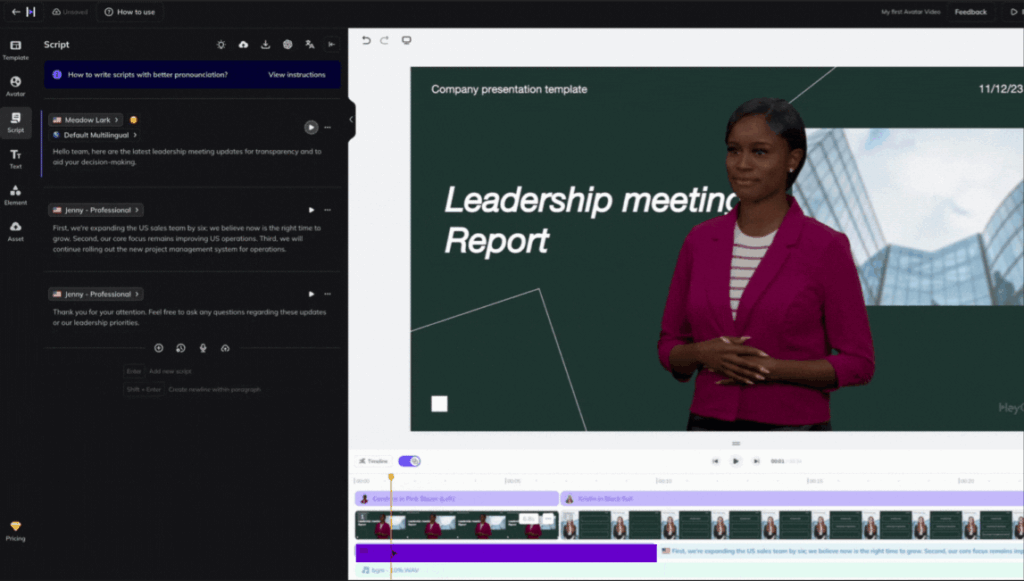Click the translate script icon
Screen dimensions: 1024x581
coord(310,45)
